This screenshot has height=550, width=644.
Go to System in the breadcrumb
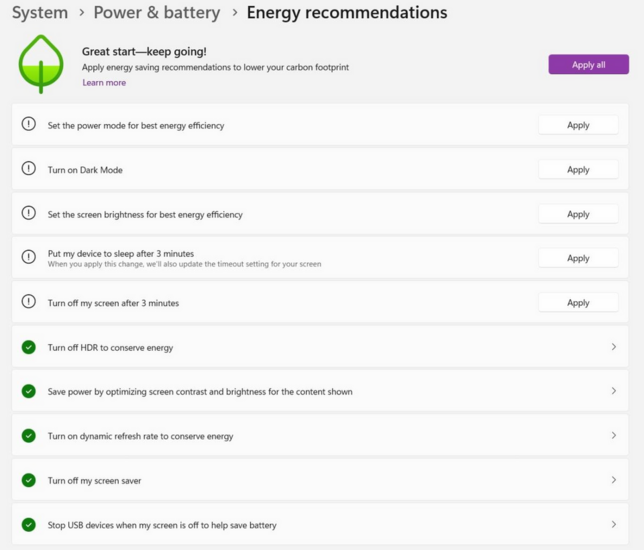(40, 12)
